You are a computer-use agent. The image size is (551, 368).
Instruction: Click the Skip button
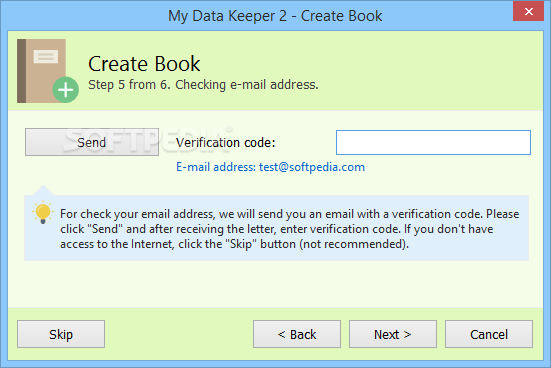coord(61,334)
